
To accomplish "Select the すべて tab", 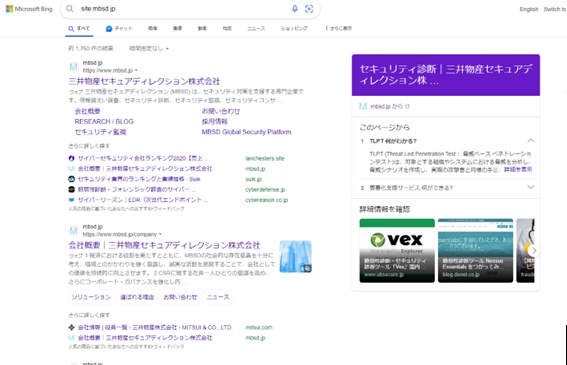I will (79, 28).
